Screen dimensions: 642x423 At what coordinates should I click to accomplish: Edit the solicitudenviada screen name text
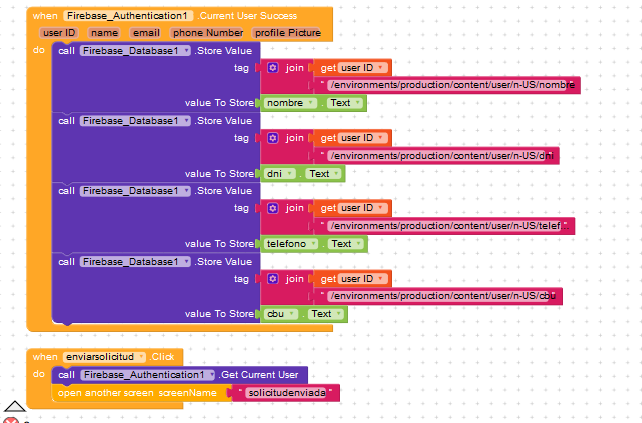287,393
